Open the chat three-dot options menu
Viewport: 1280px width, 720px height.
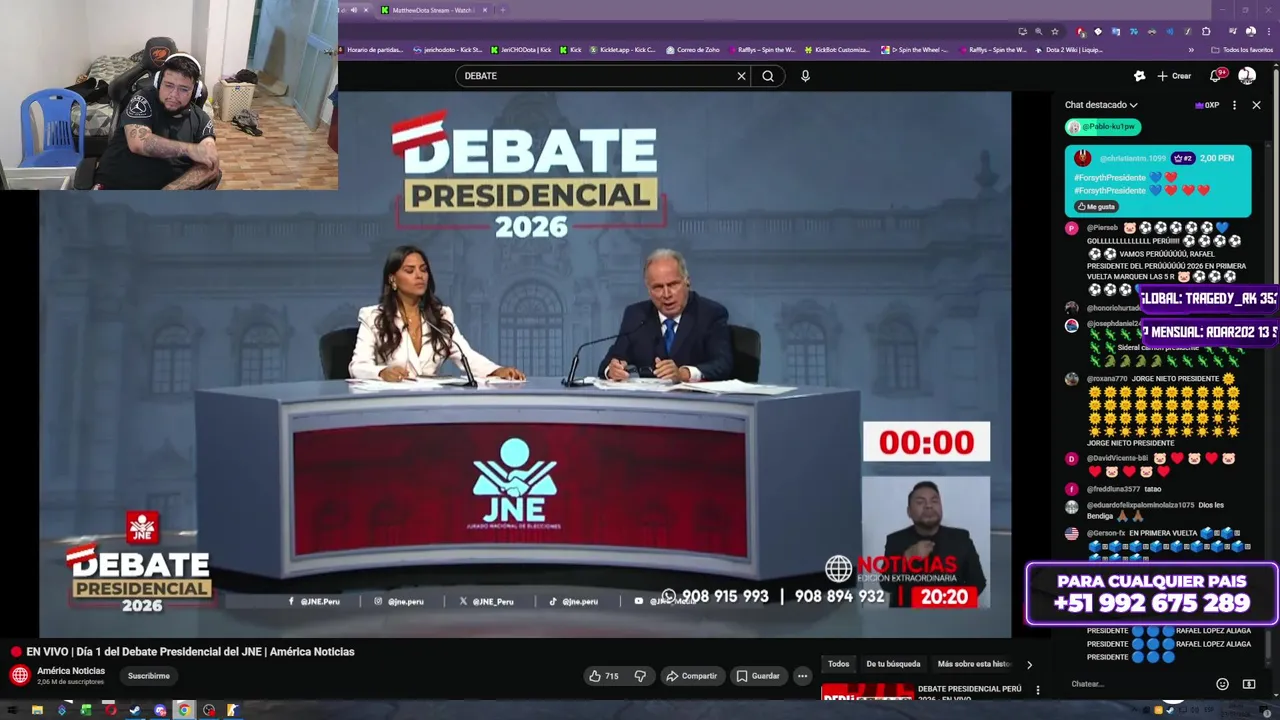pyautogui.click(x=1234, y=105)
